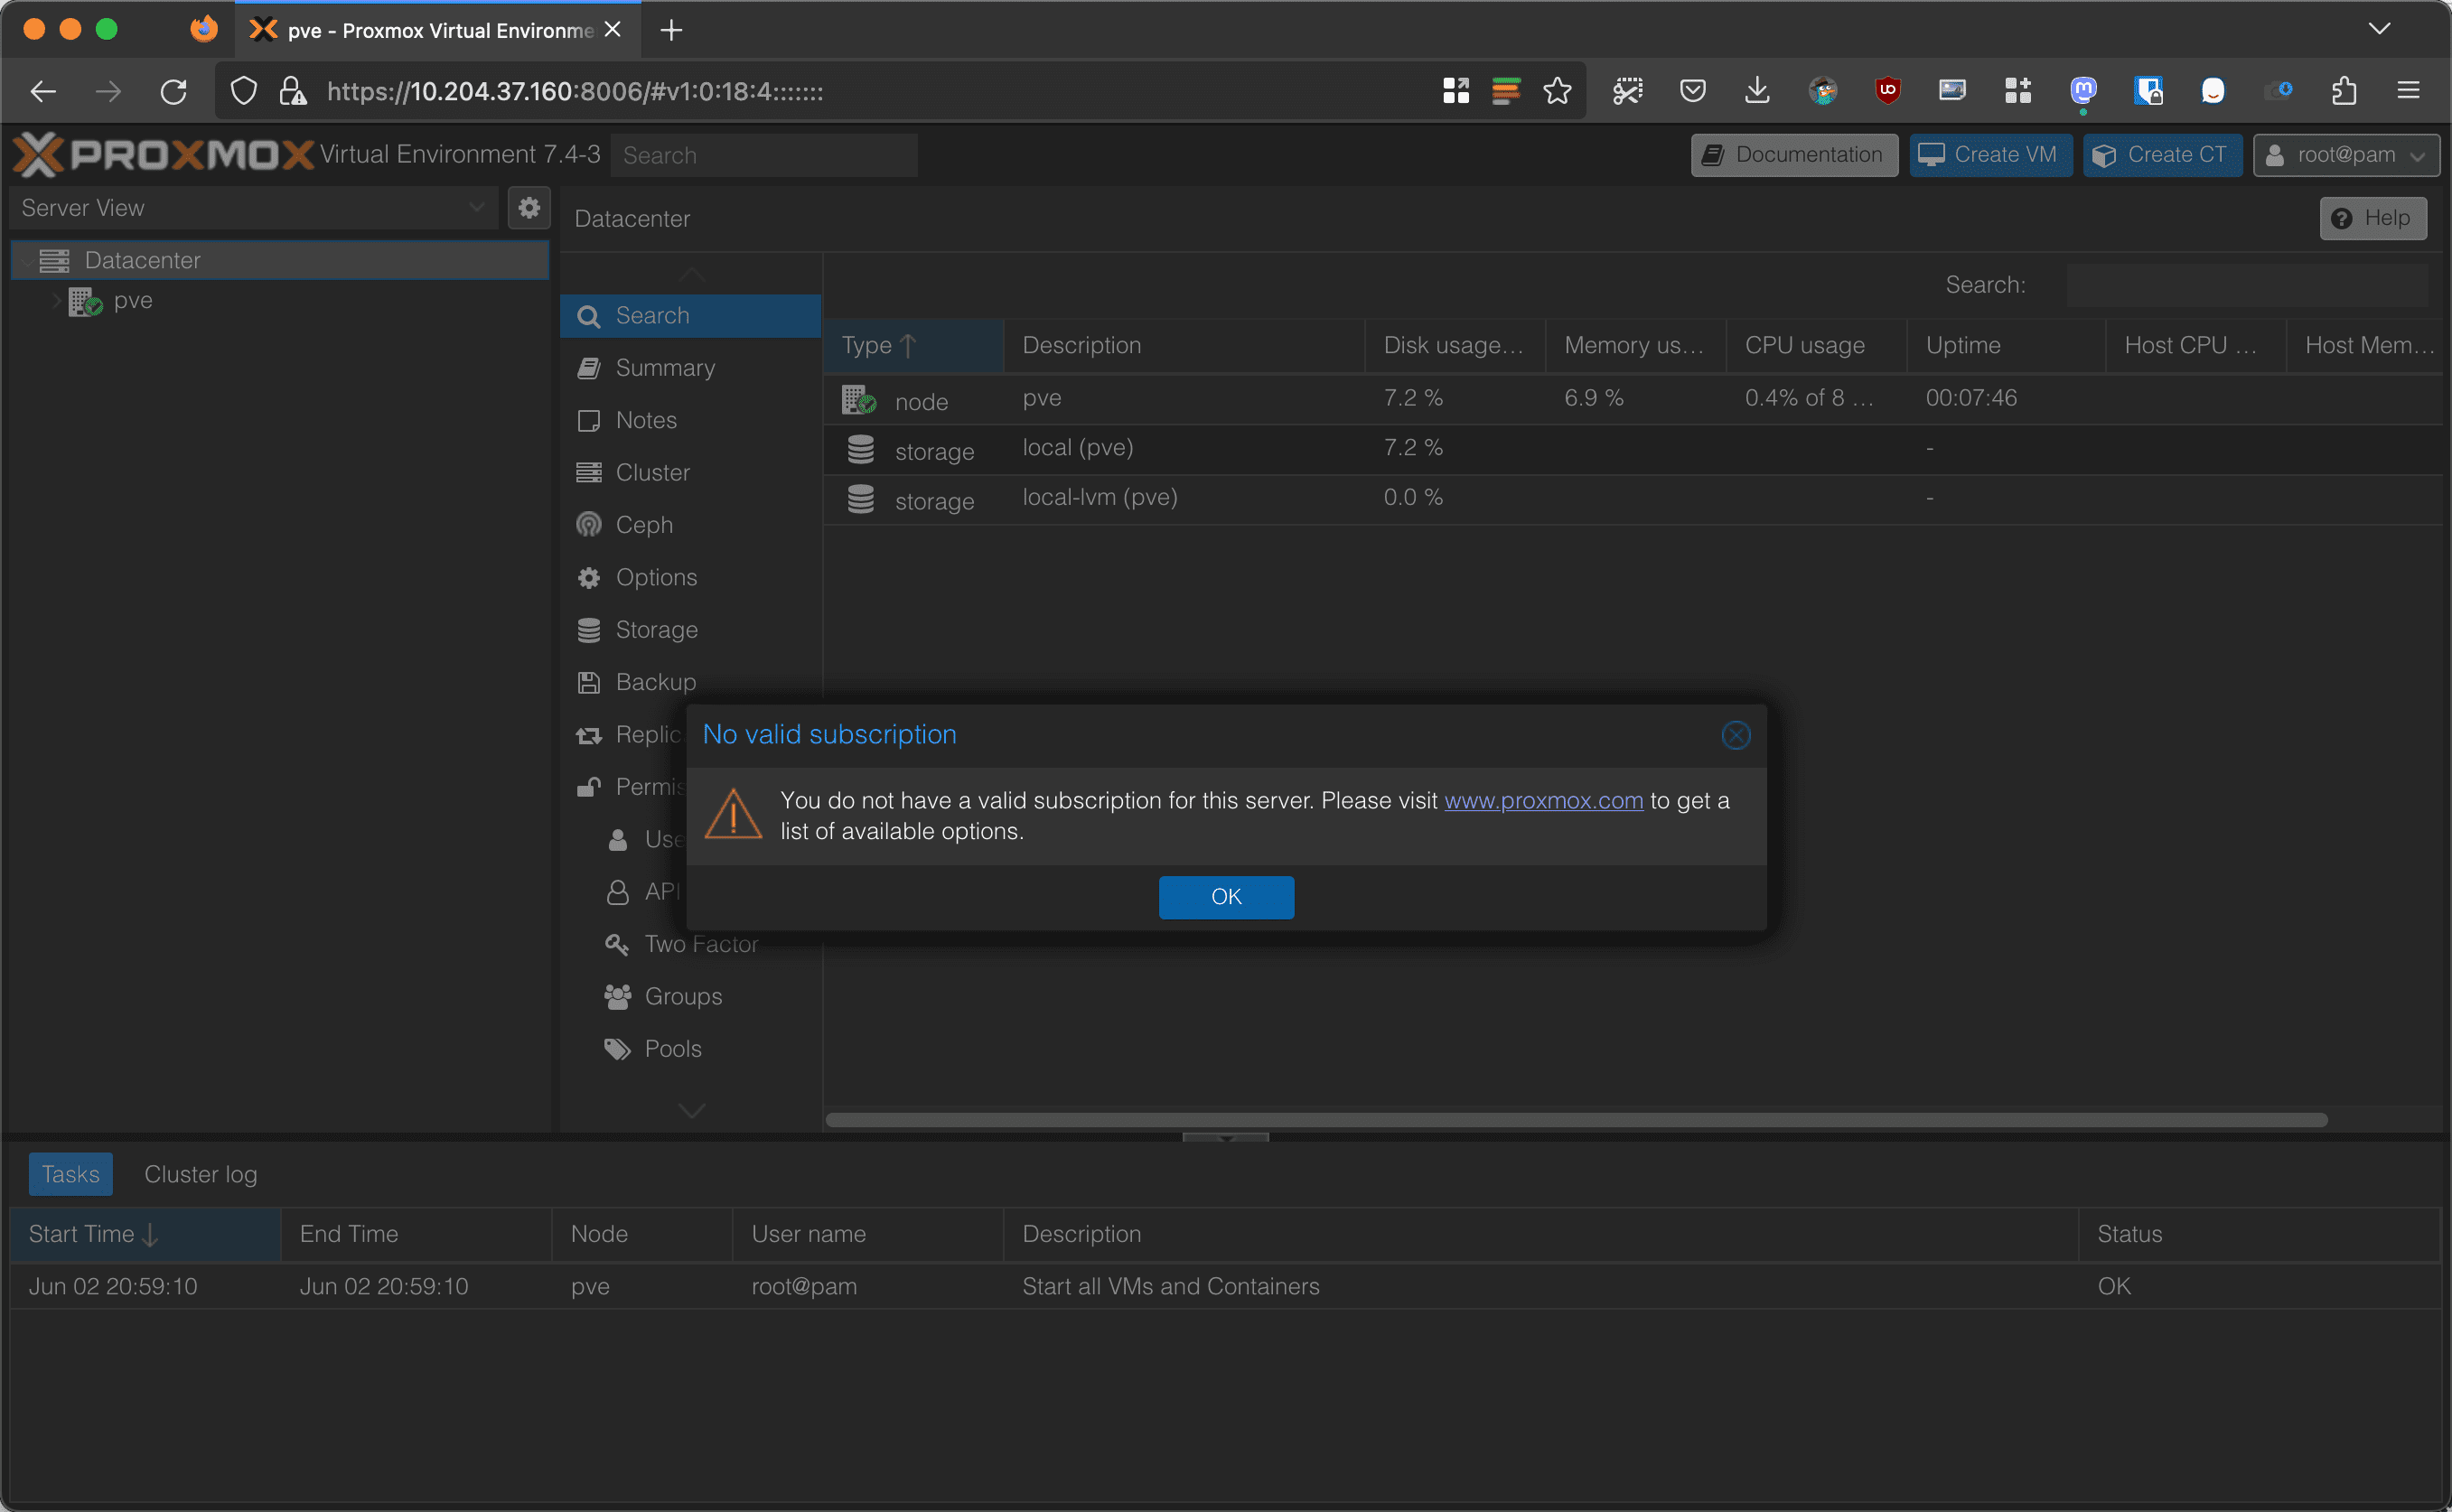Close the No valid subscription dialog
This screenshot has width=2452, height=1512.
point(1736,735)
